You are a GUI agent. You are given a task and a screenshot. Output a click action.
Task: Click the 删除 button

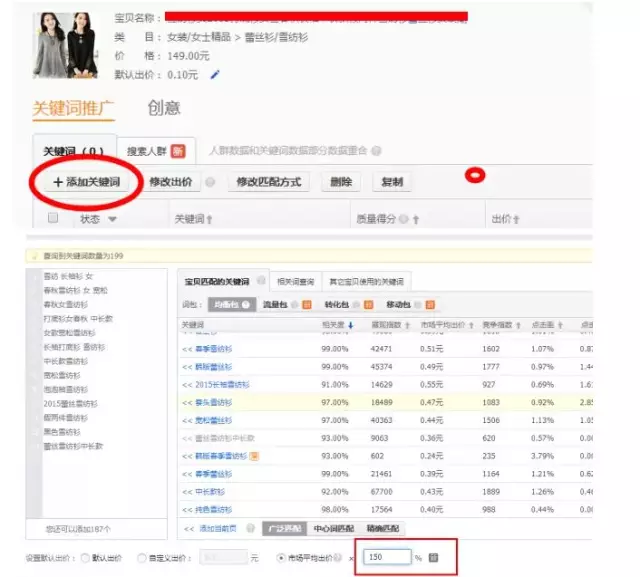point(341,182)
